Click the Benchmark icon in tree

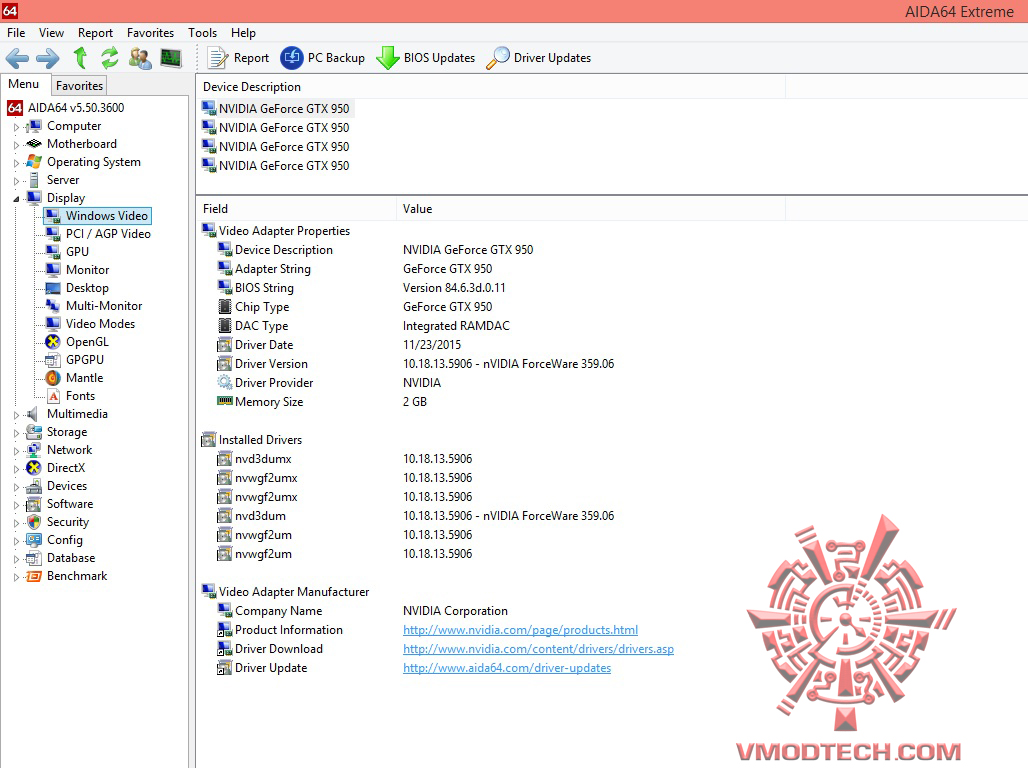pyautogui.click(x=34, y=576)
